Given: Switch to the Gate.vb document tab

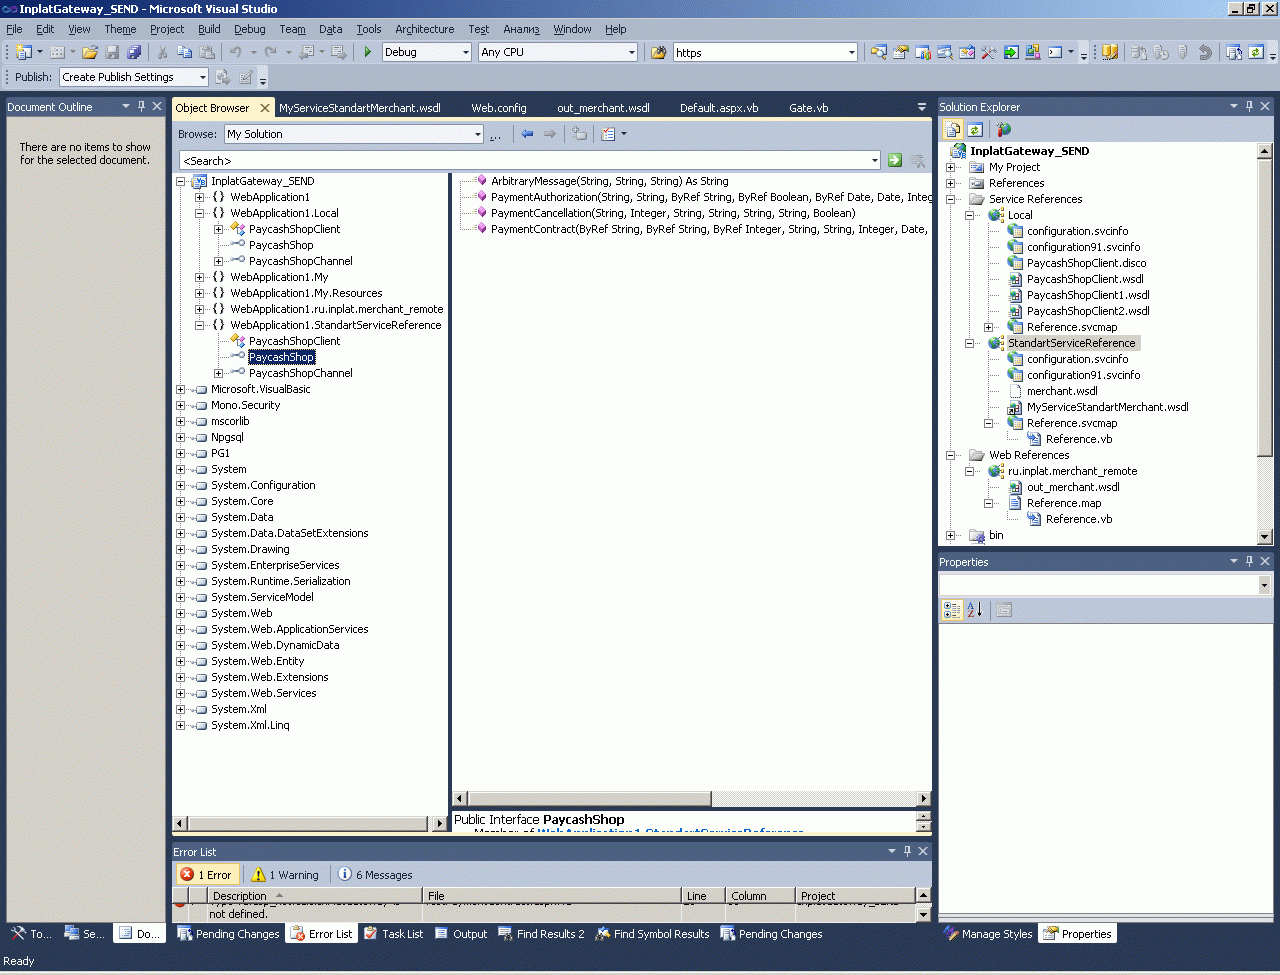Looking at the screenshot, I should (x=808, y=108).
